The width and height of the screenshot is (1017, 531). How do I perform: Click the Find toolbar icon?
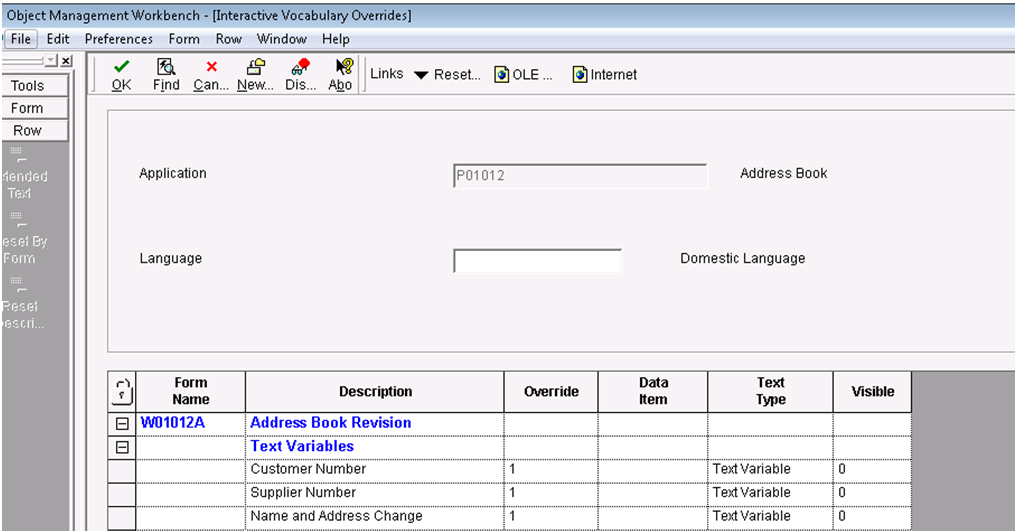pos(166,67)
